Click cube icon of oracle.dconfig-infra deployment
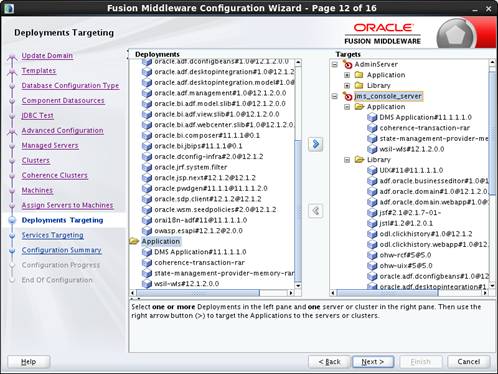This screenshot has width=498, height=374. tap(147, 157)
